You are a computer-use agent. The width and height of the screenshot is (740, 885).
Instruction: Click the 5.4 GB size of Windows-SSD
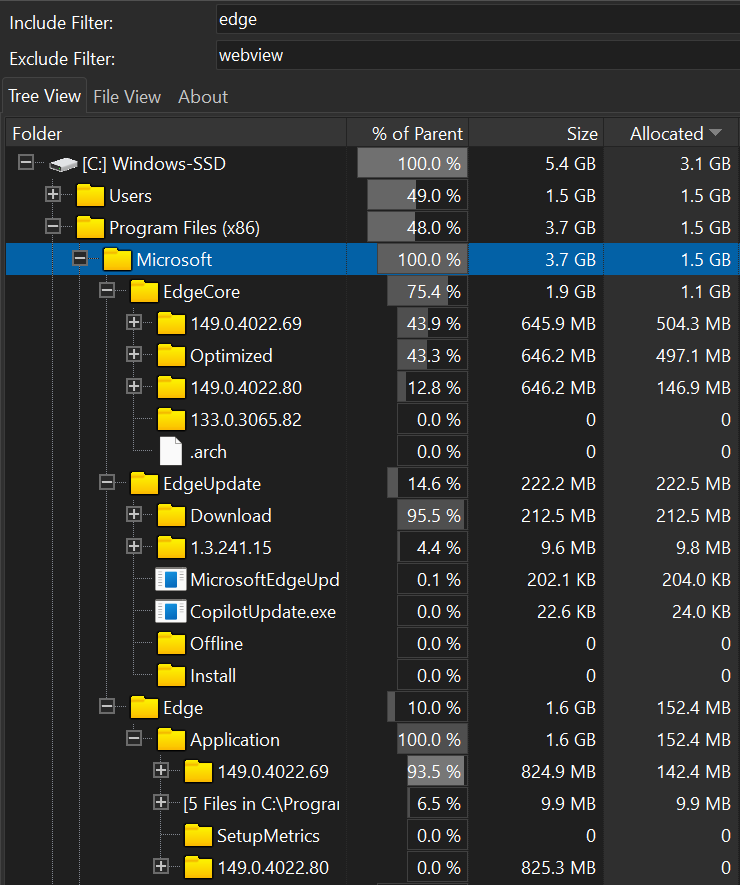pyautogui.click(x=570, y=164)
